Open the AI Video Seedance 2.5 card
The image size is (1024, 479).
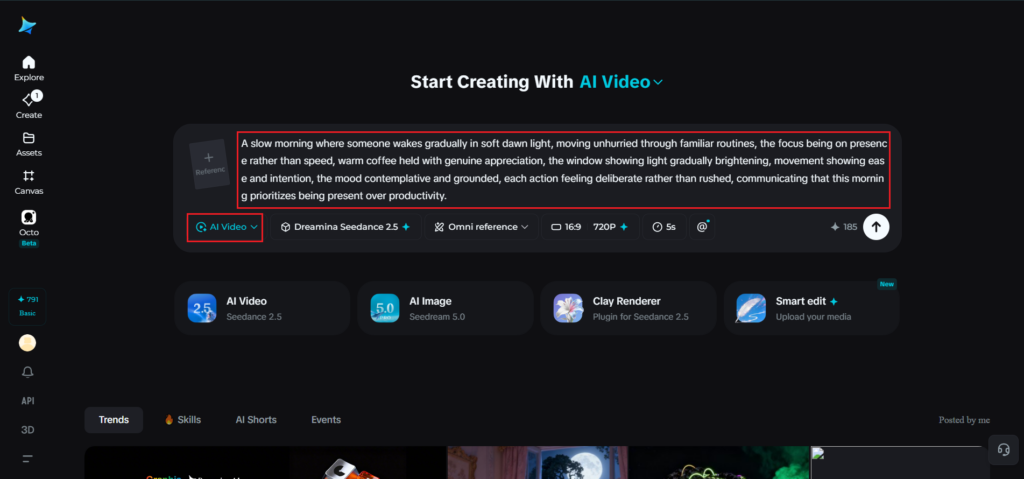click(x=262, y=308)
